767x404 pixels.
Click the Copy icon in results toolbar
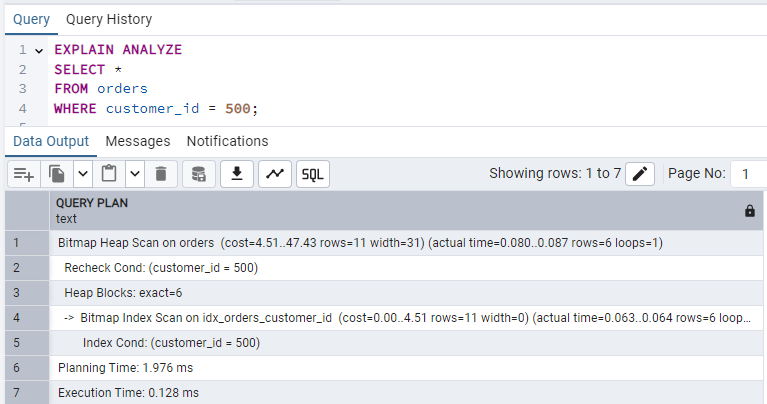point(57,174)
